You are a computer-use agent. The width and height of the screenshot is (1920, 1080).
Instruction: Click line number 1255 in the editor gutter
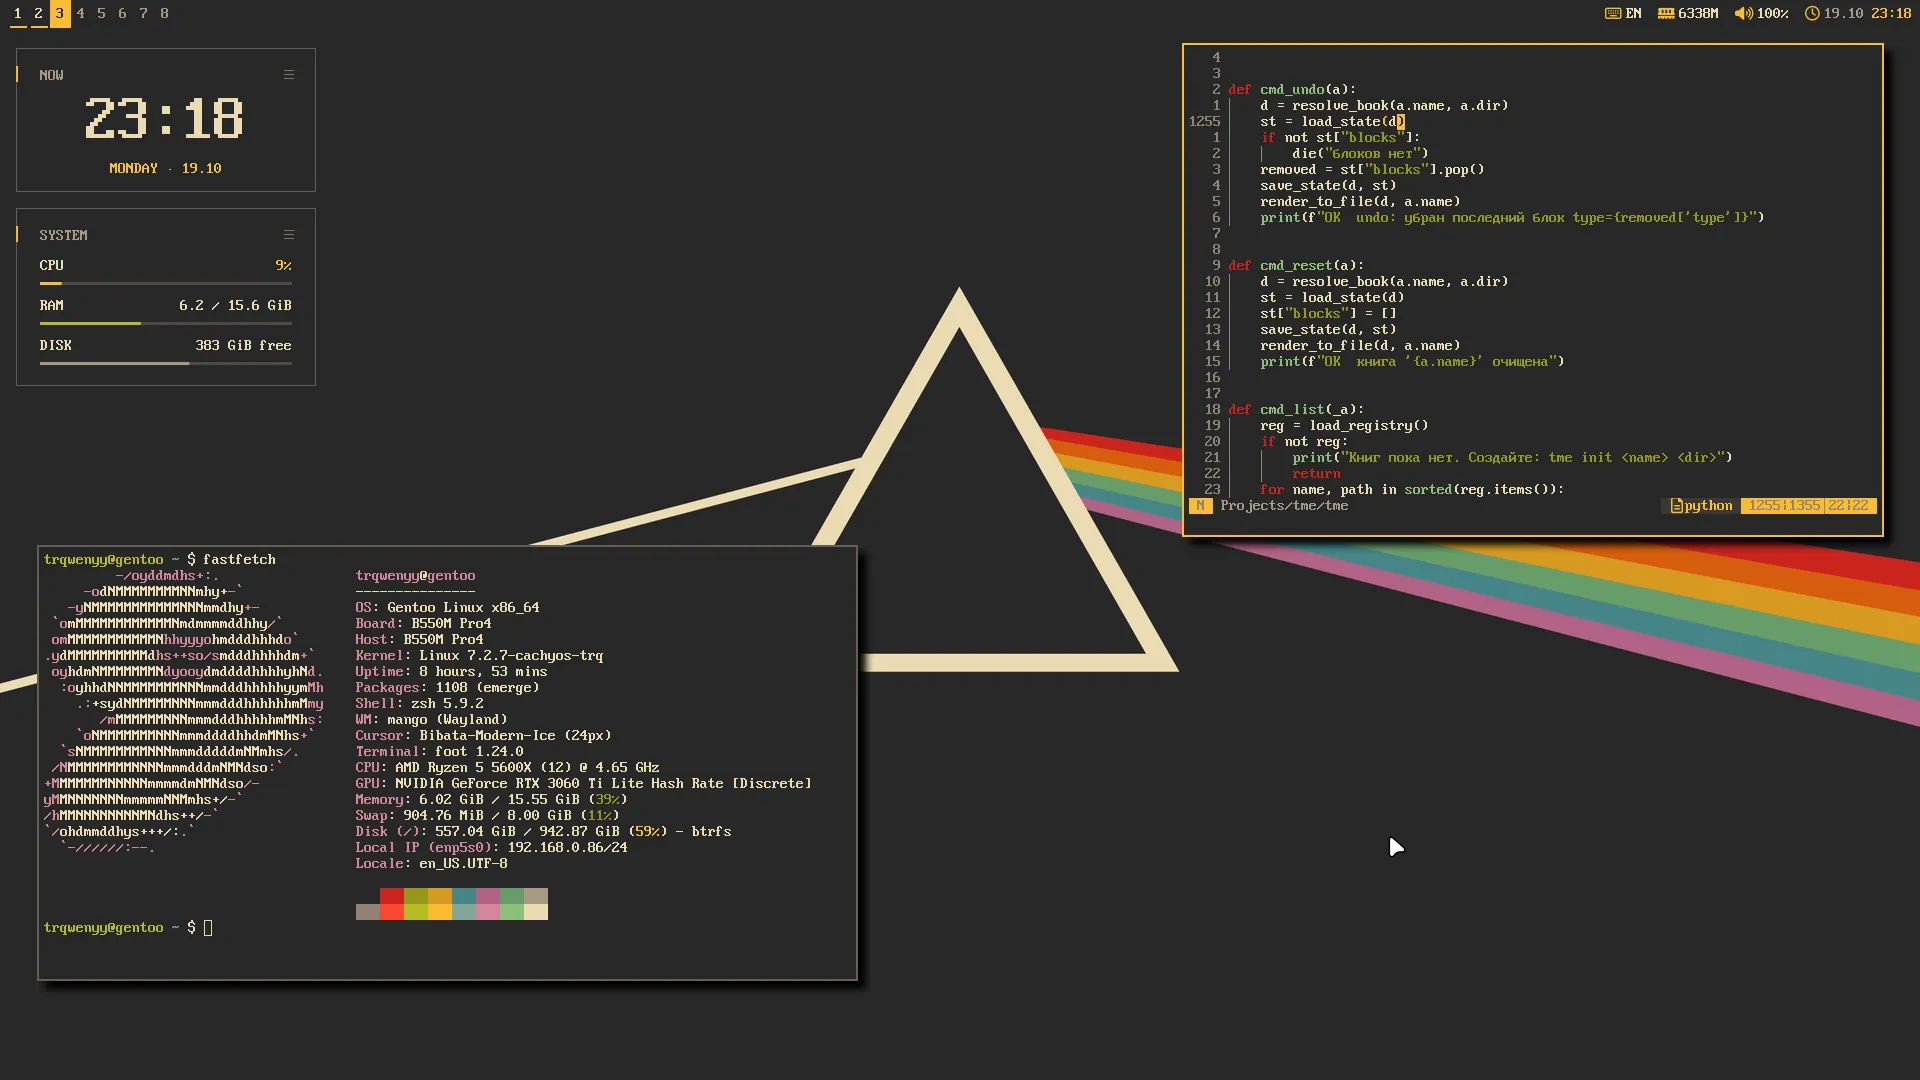[x=1204, y=121]
